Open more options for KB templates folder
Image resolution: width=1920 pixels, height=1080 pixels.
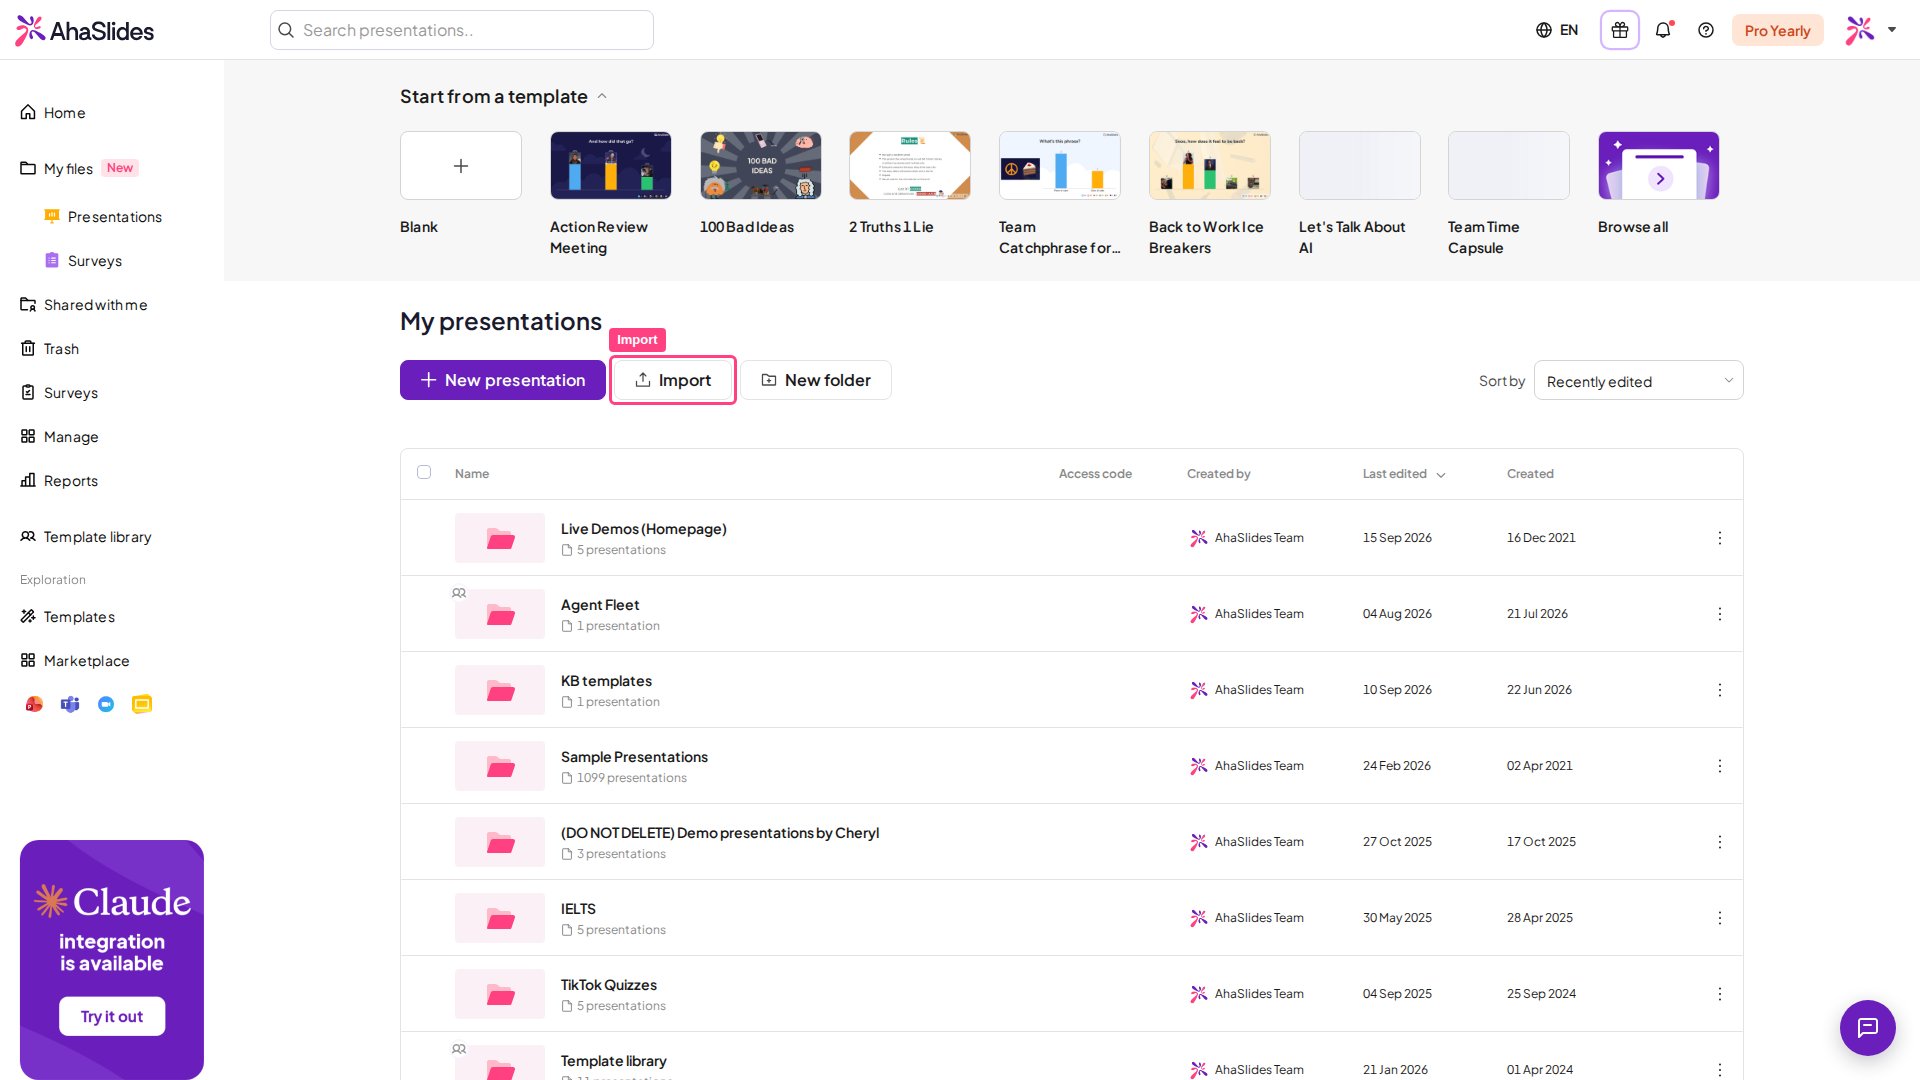[x=1720, y=690]
